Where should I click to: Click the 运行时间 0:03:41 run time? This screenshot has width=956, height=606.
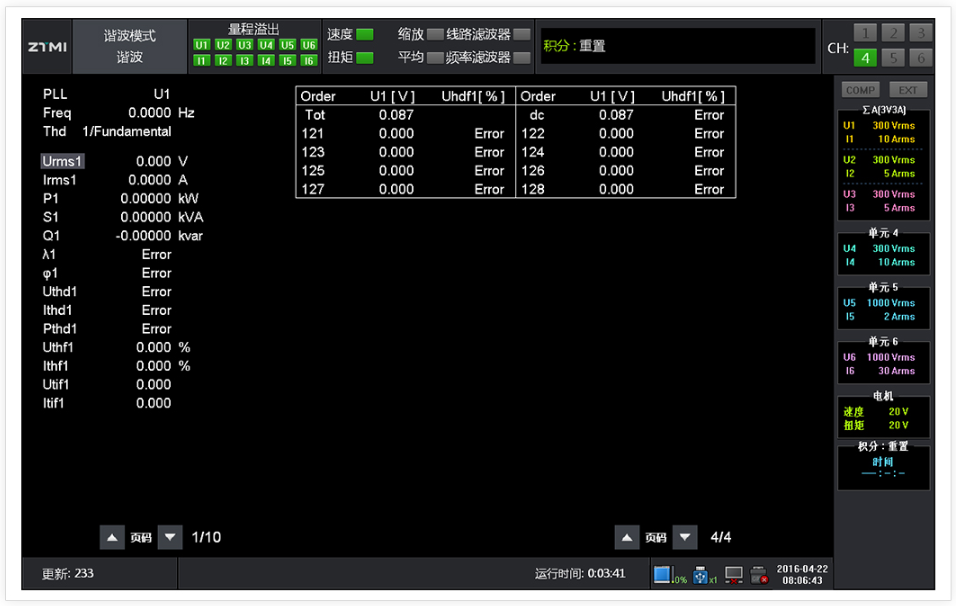tap(580, 574)
